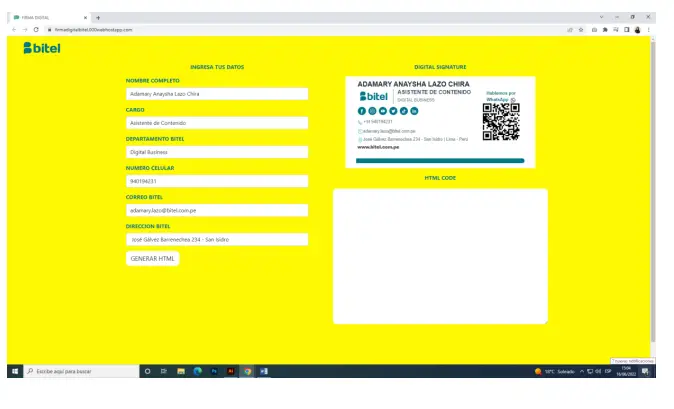Open a new browser tab with plus

[98, 18]
